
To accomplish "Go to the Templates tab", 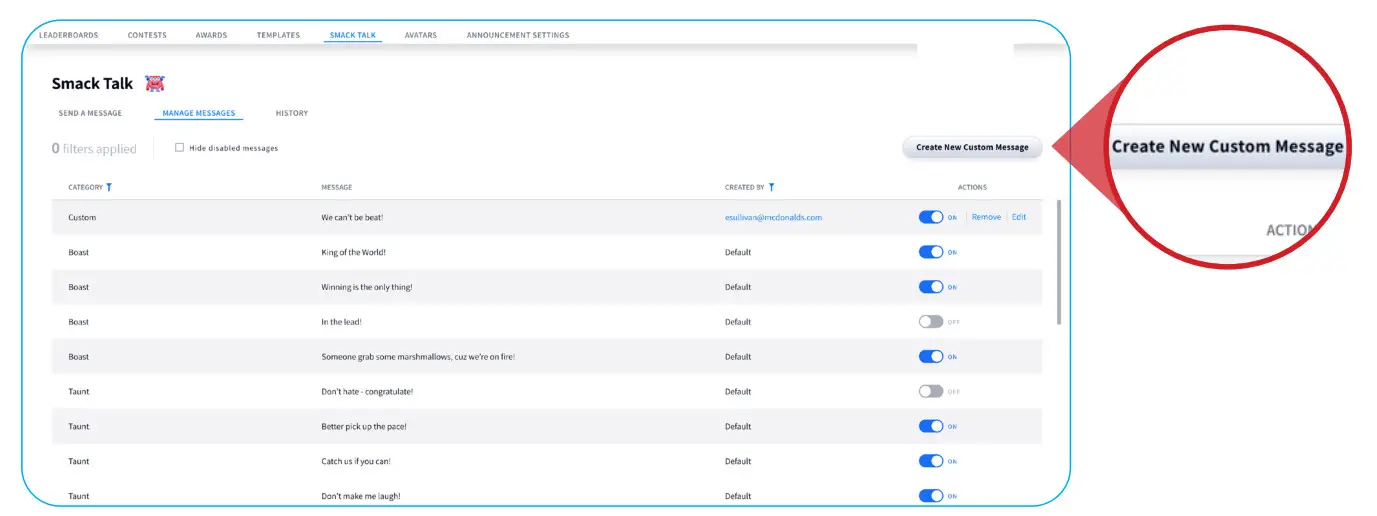I will (x=278, y=35).
